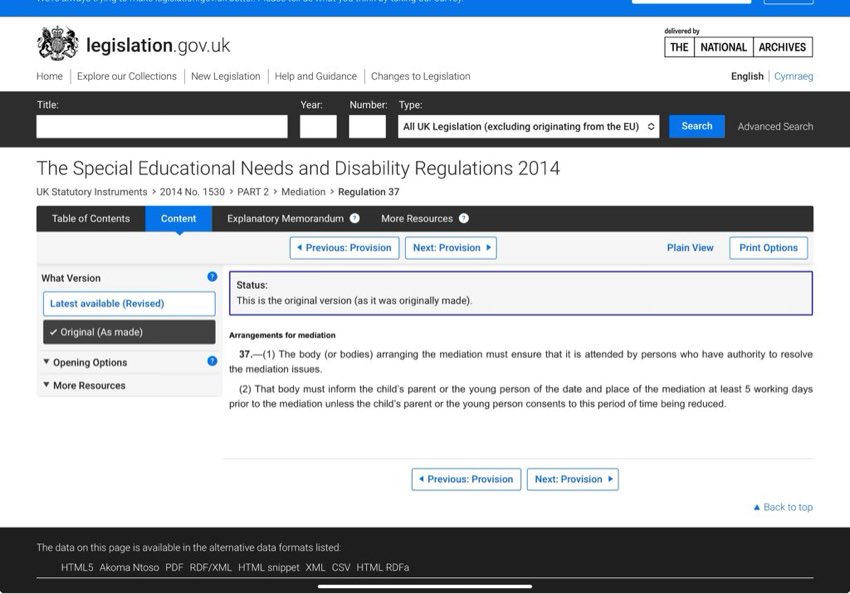The height and width of the screenshot is (594, 850).
Task: Click the royal coat of arms logo
Action: point(57,43)
